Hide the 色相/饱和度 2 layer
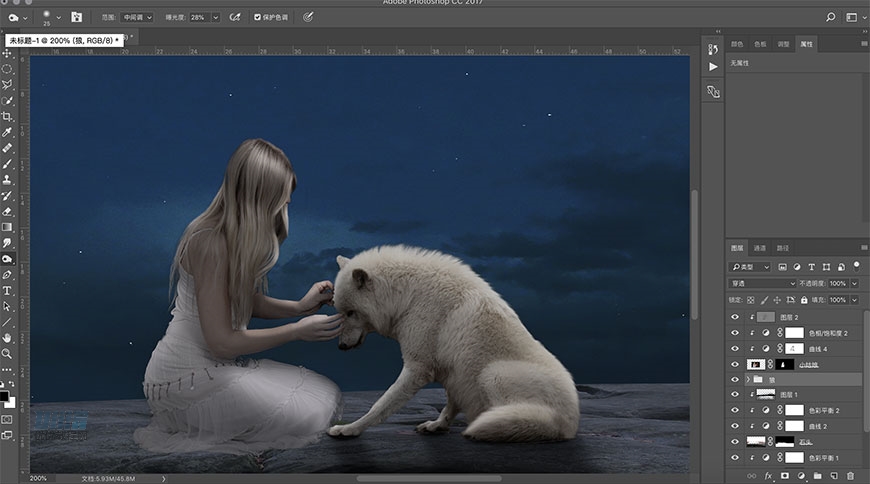Viewport: 870px width, 484px height. coord(735,333)
